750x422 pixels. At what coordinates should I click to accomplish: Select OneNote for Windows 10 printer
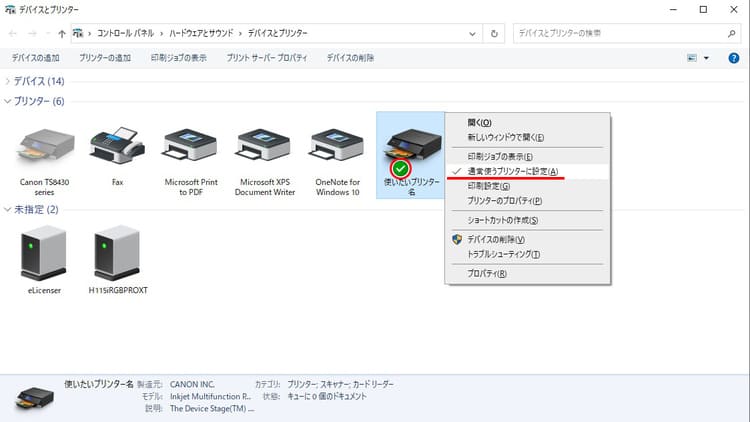click(337, 145)
